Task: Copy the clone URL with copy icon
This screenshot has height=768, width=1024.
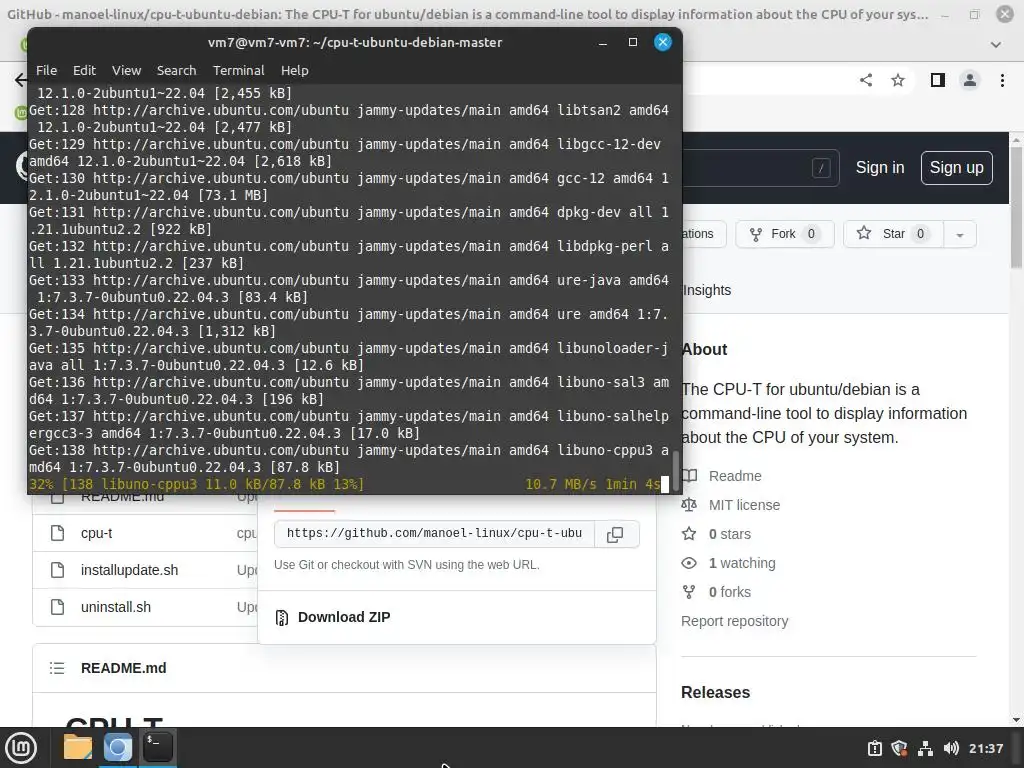Action: [x=615, y=534]
